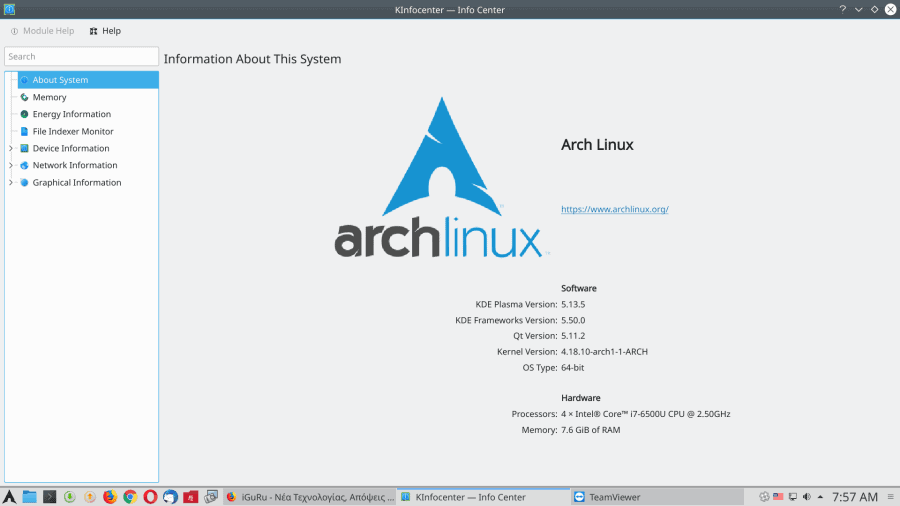Screen dimensions: 900x506
Task: Click the Module Help button
Action: 42,31
